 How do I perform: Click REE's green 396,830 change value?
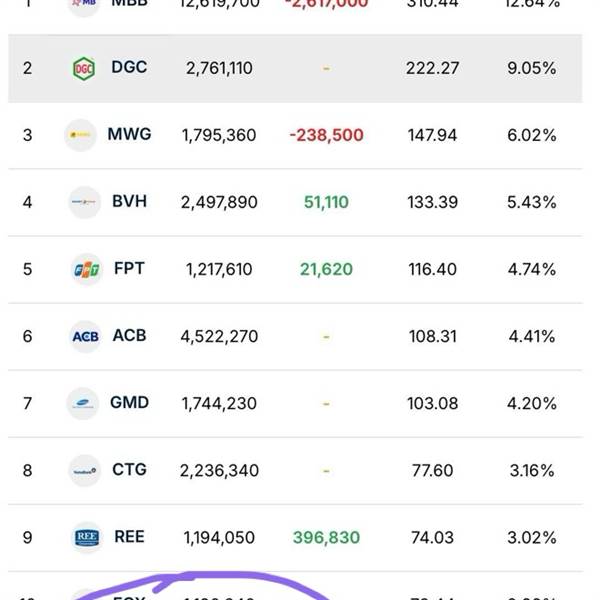326,538
